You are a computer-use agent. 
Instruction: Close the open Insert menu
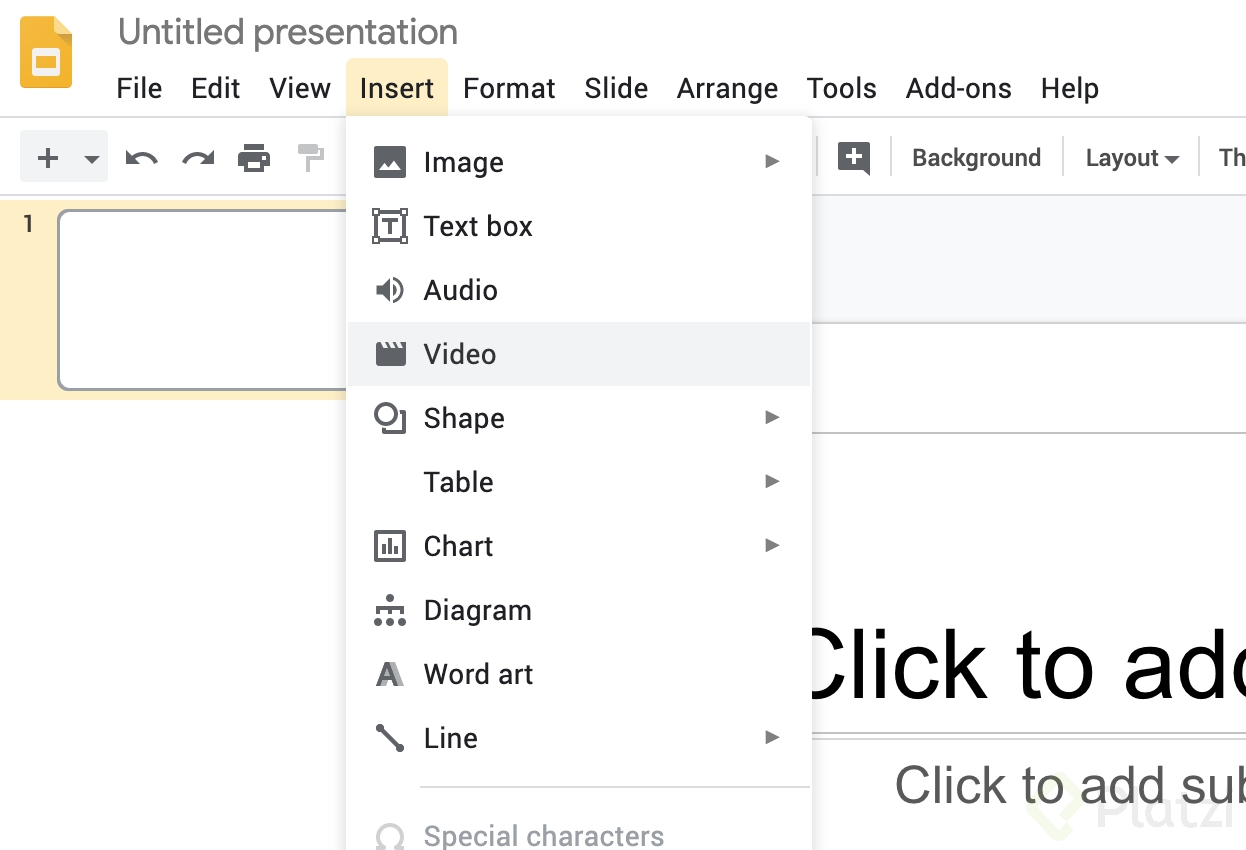[x=397, y=88]
